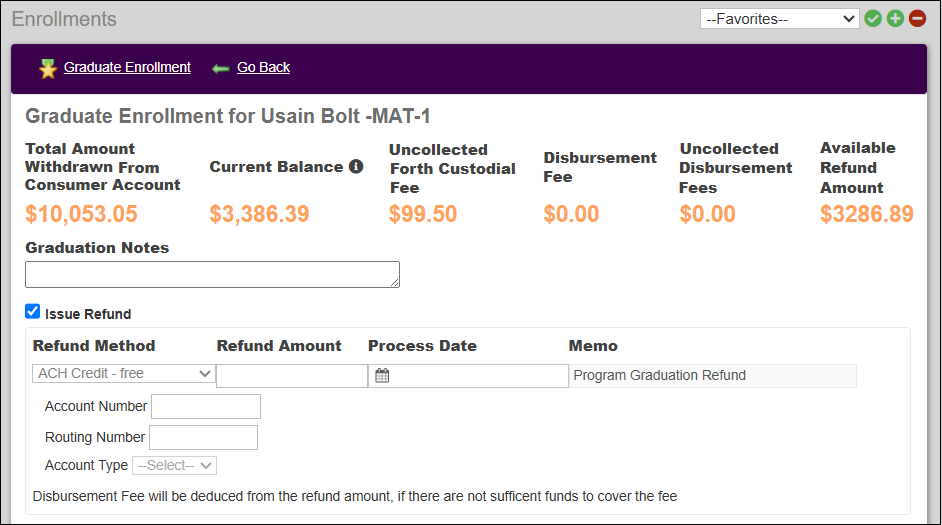The height and width of the screenshot is (525, 942).
Task: Click the Graduate Enrollment for Usain Bolt heading
Action: click(228, 116)
